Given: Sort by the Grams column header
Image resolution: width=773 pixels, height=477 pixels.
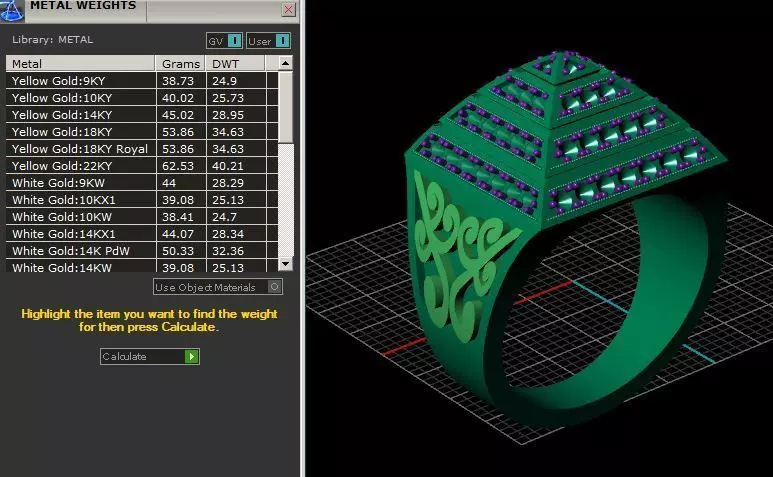Looking at the screenshot, I should point(180,64).
